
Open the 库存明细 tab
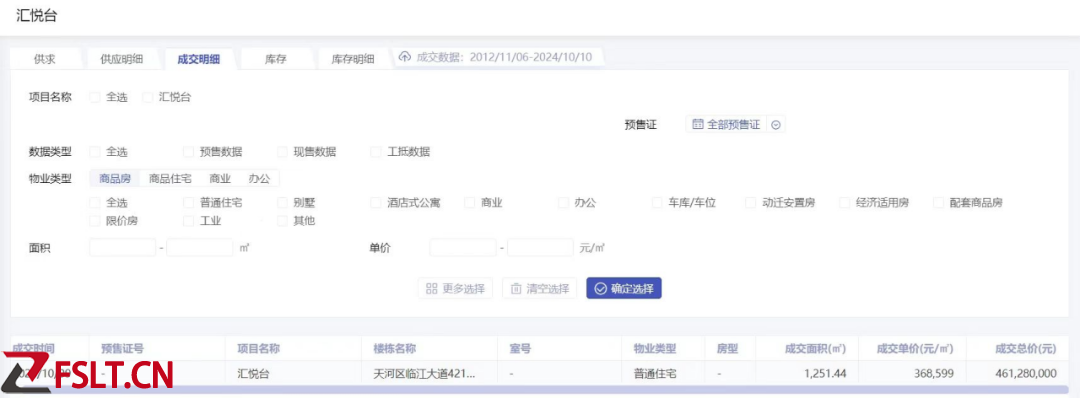(x=353, y=59)
